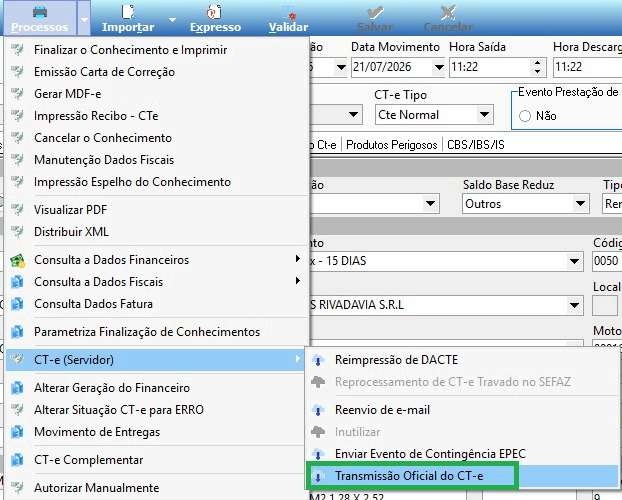Screen dimensions: 622x500
Task: Open the Saldo Base Reduz Outros dropdown
Action: 580,204
